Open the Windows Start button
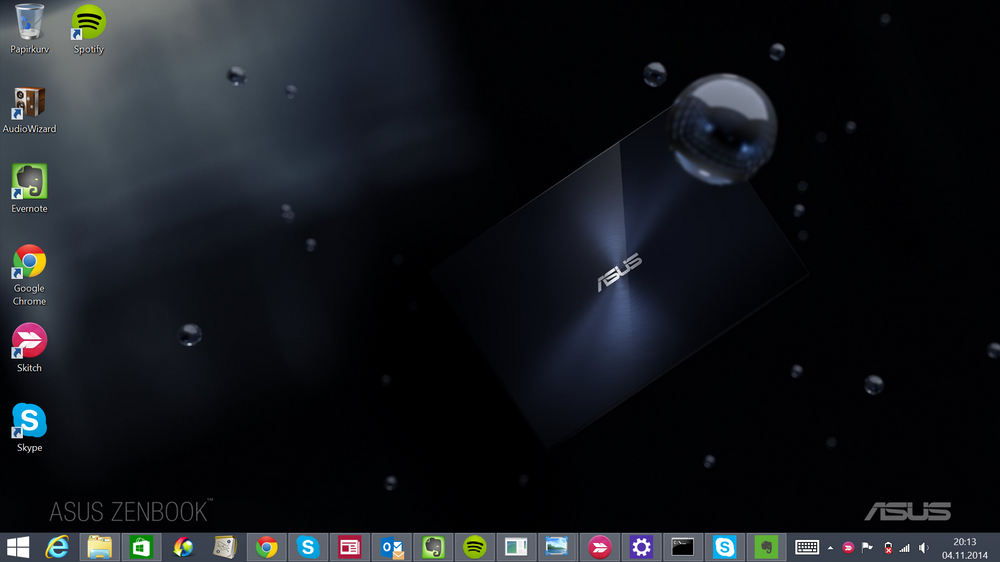 tap(18, 547)
